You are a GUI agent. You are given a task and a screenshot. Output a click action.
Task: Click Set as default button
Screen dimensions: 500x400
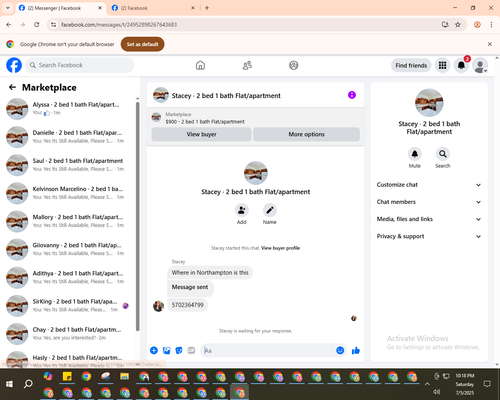[142, 44]
